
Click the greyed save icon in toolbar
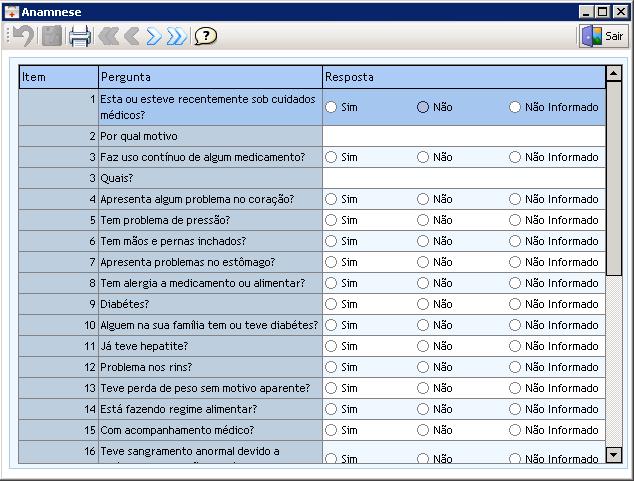[x=52, y=36]
